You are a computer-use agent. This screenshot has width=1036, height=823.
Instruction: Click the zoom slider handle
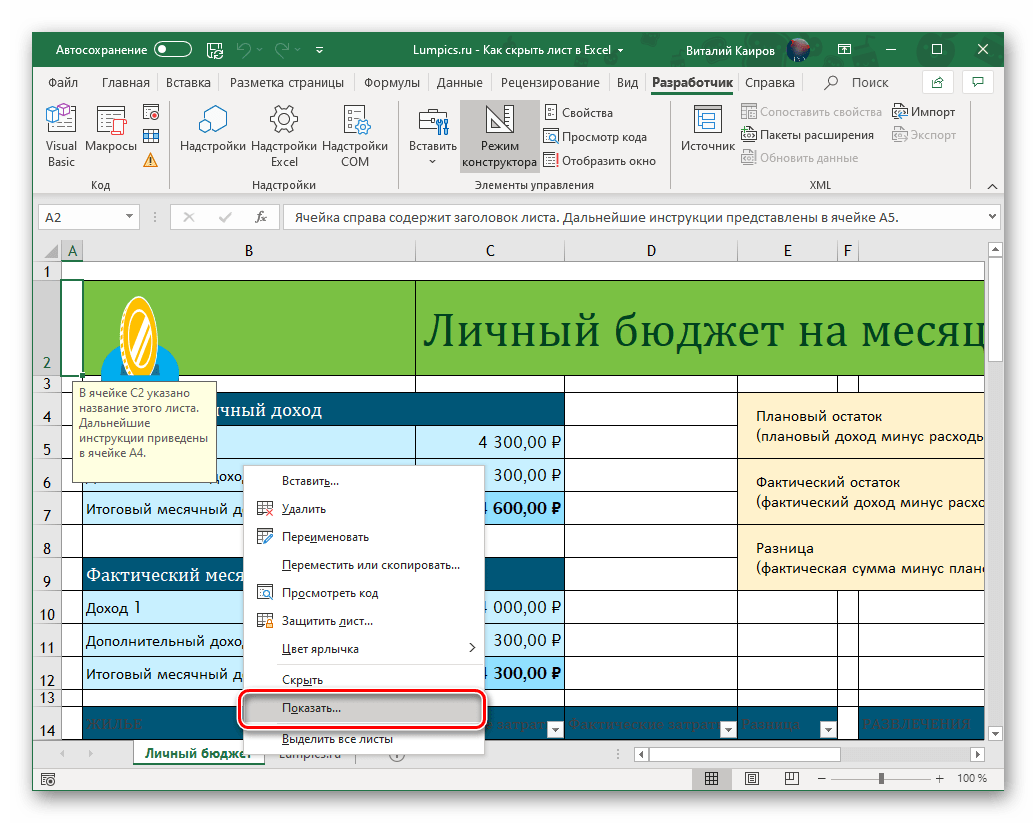[881, 778]
